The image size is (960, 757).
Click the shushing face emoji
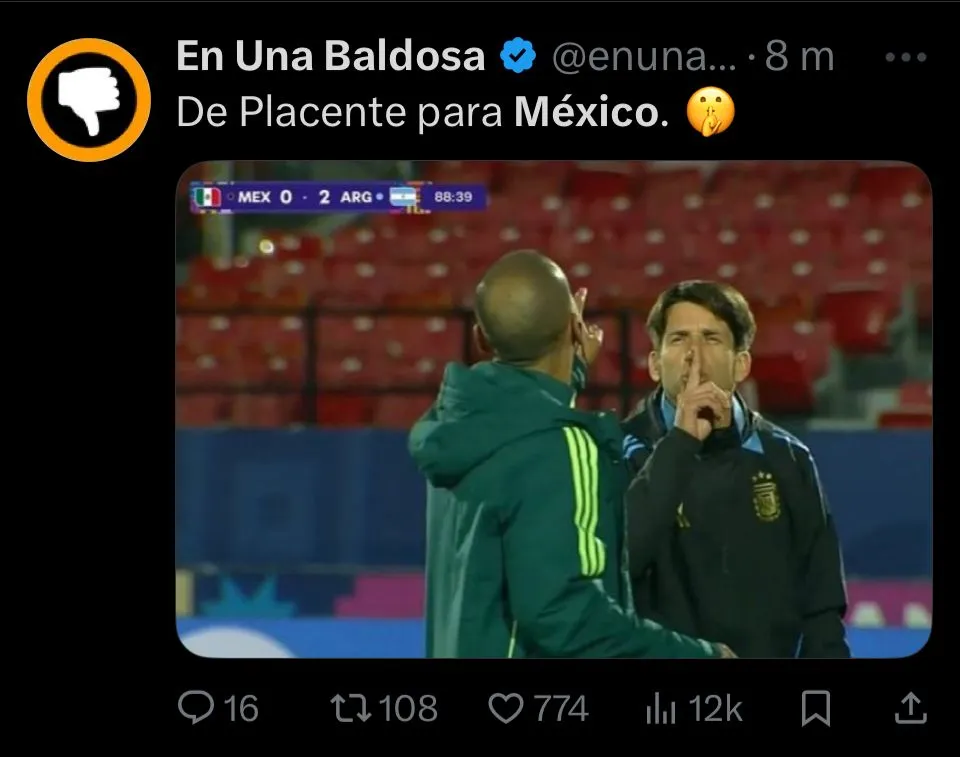710,112
